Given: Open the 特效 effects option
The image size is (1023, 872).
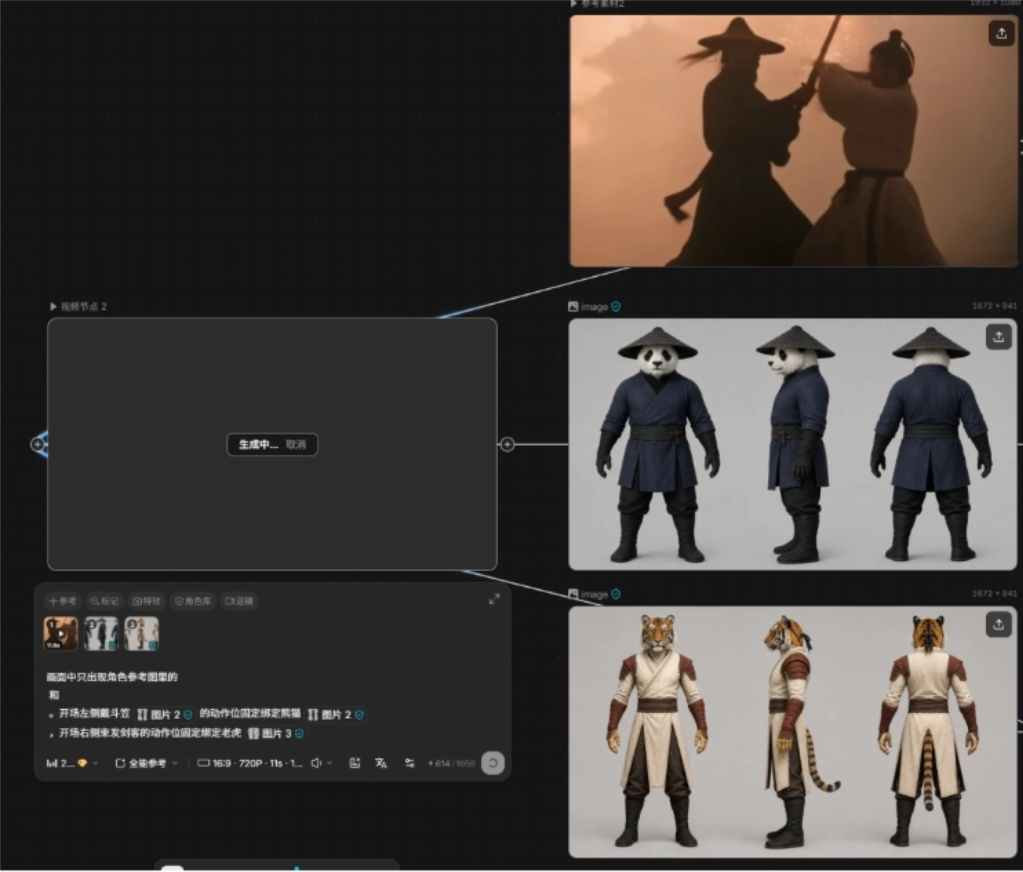Looking at the screenshot, I should 147,601.
